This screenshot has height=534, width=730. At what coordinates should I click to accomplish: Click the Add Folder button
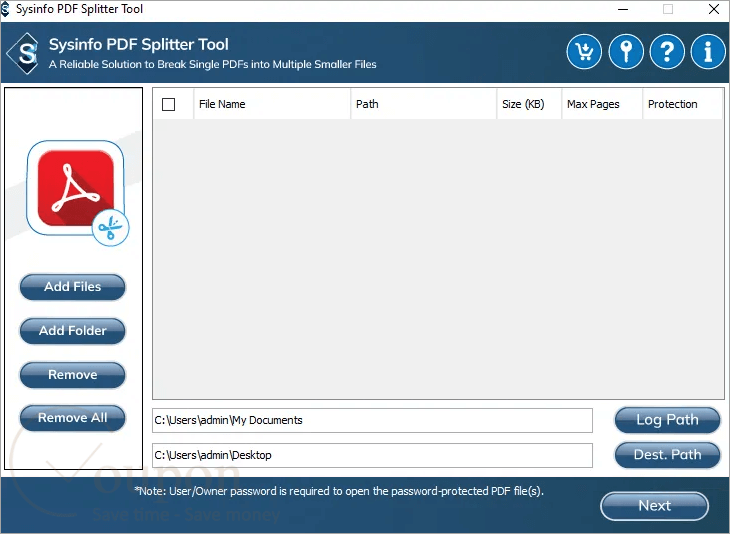coord(73,331)
